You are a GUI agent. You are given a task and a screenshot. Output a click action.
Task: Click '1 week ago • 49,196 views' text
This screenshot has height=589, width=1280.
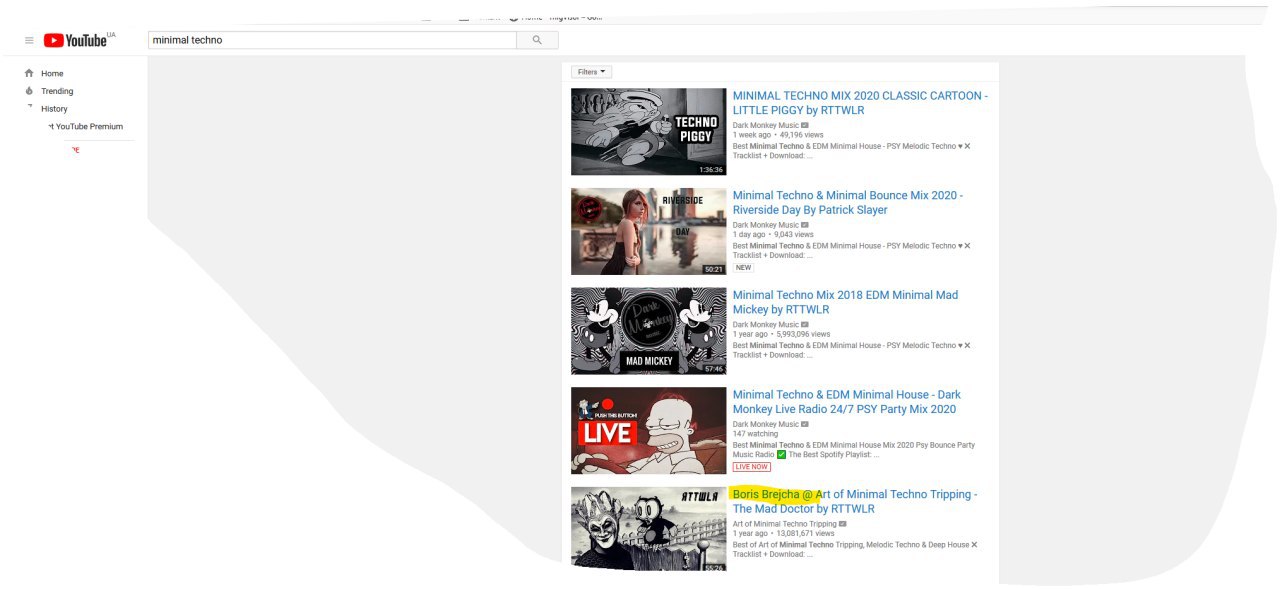[x=778, y=135]
